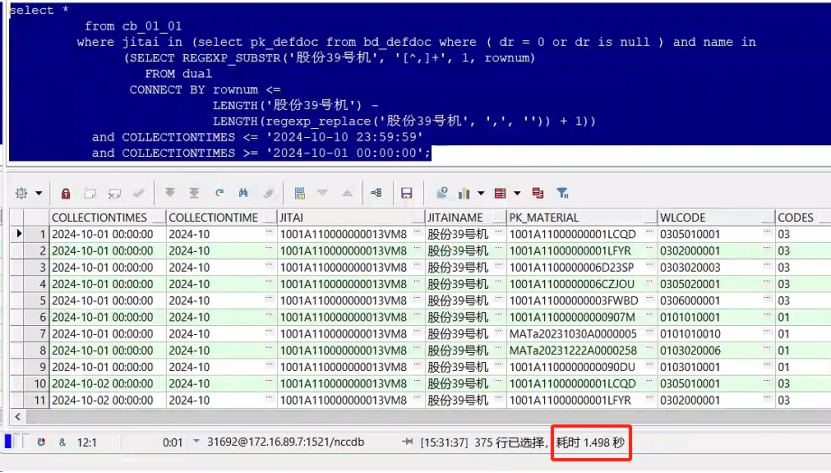Open the grid view mode dropdown arrow

click(39, 194)
